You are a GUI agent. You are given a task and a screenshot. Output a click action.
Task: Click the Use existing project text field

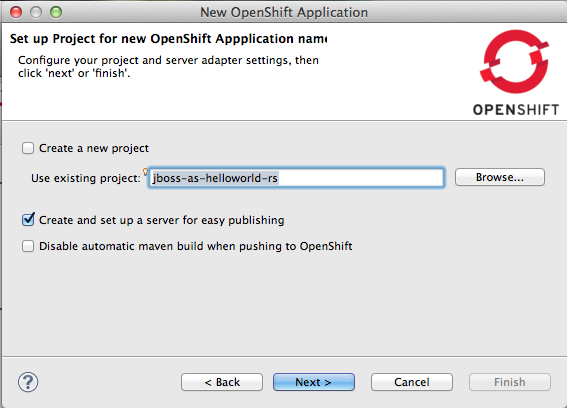click(x=296, y=178)
